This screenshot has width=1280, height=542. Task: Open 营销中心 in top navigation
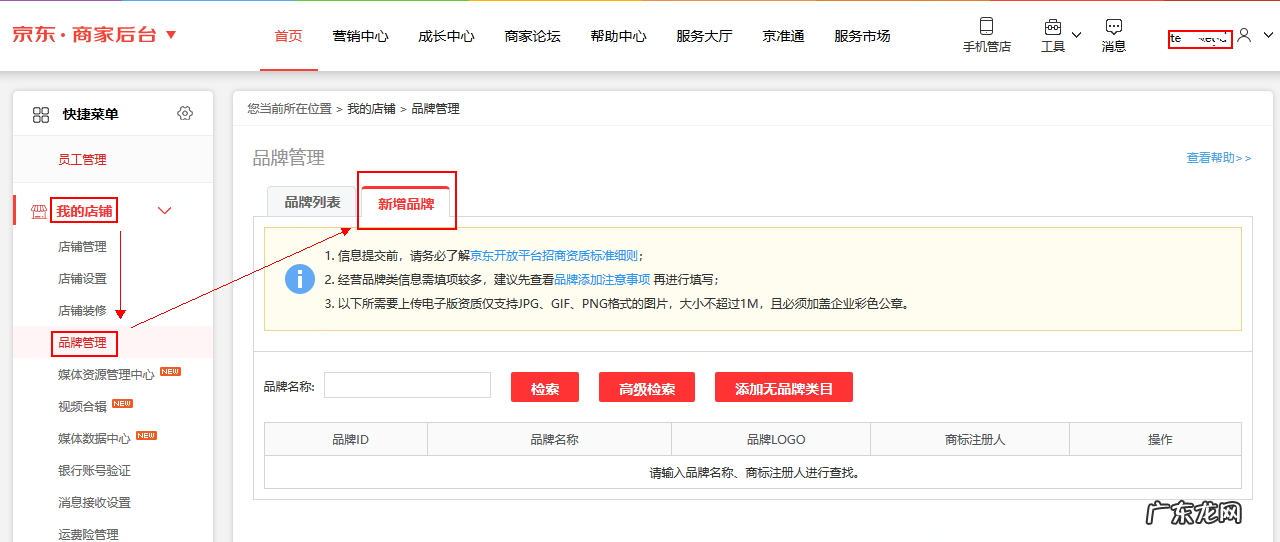(x=360, y=36)
